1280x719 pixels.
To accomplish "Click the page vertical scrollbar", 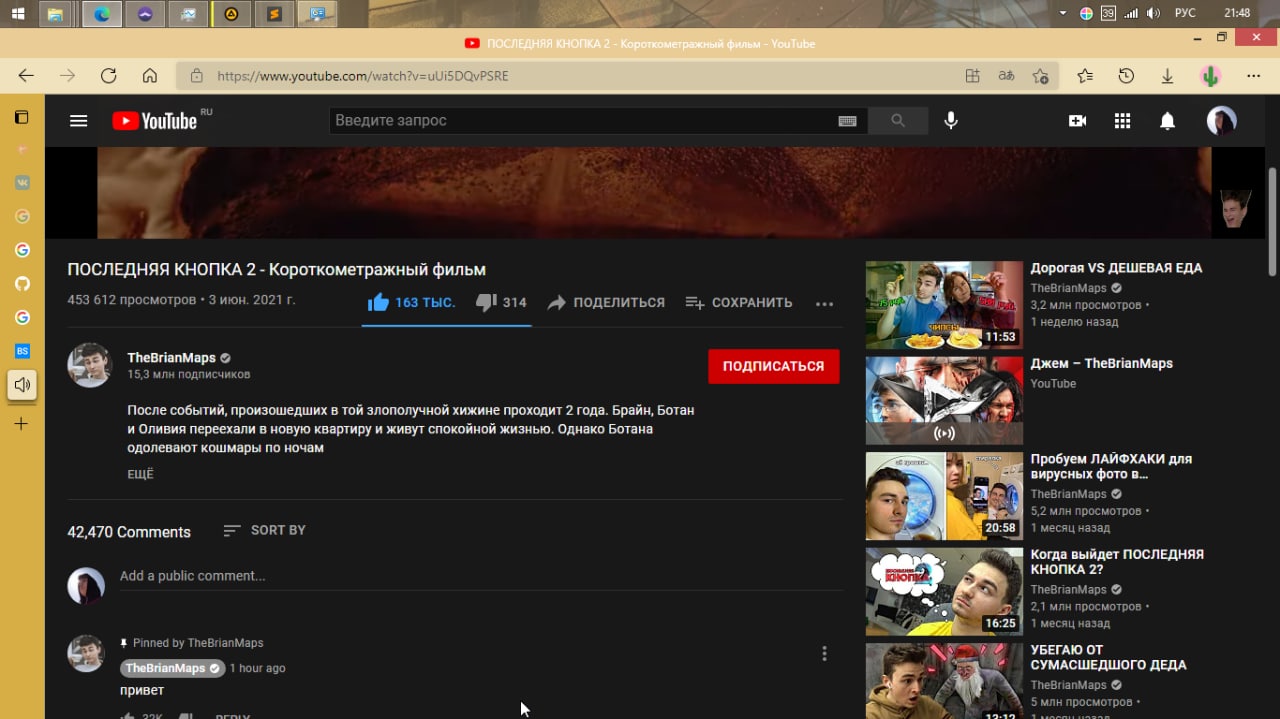I will coord(1272,220).
